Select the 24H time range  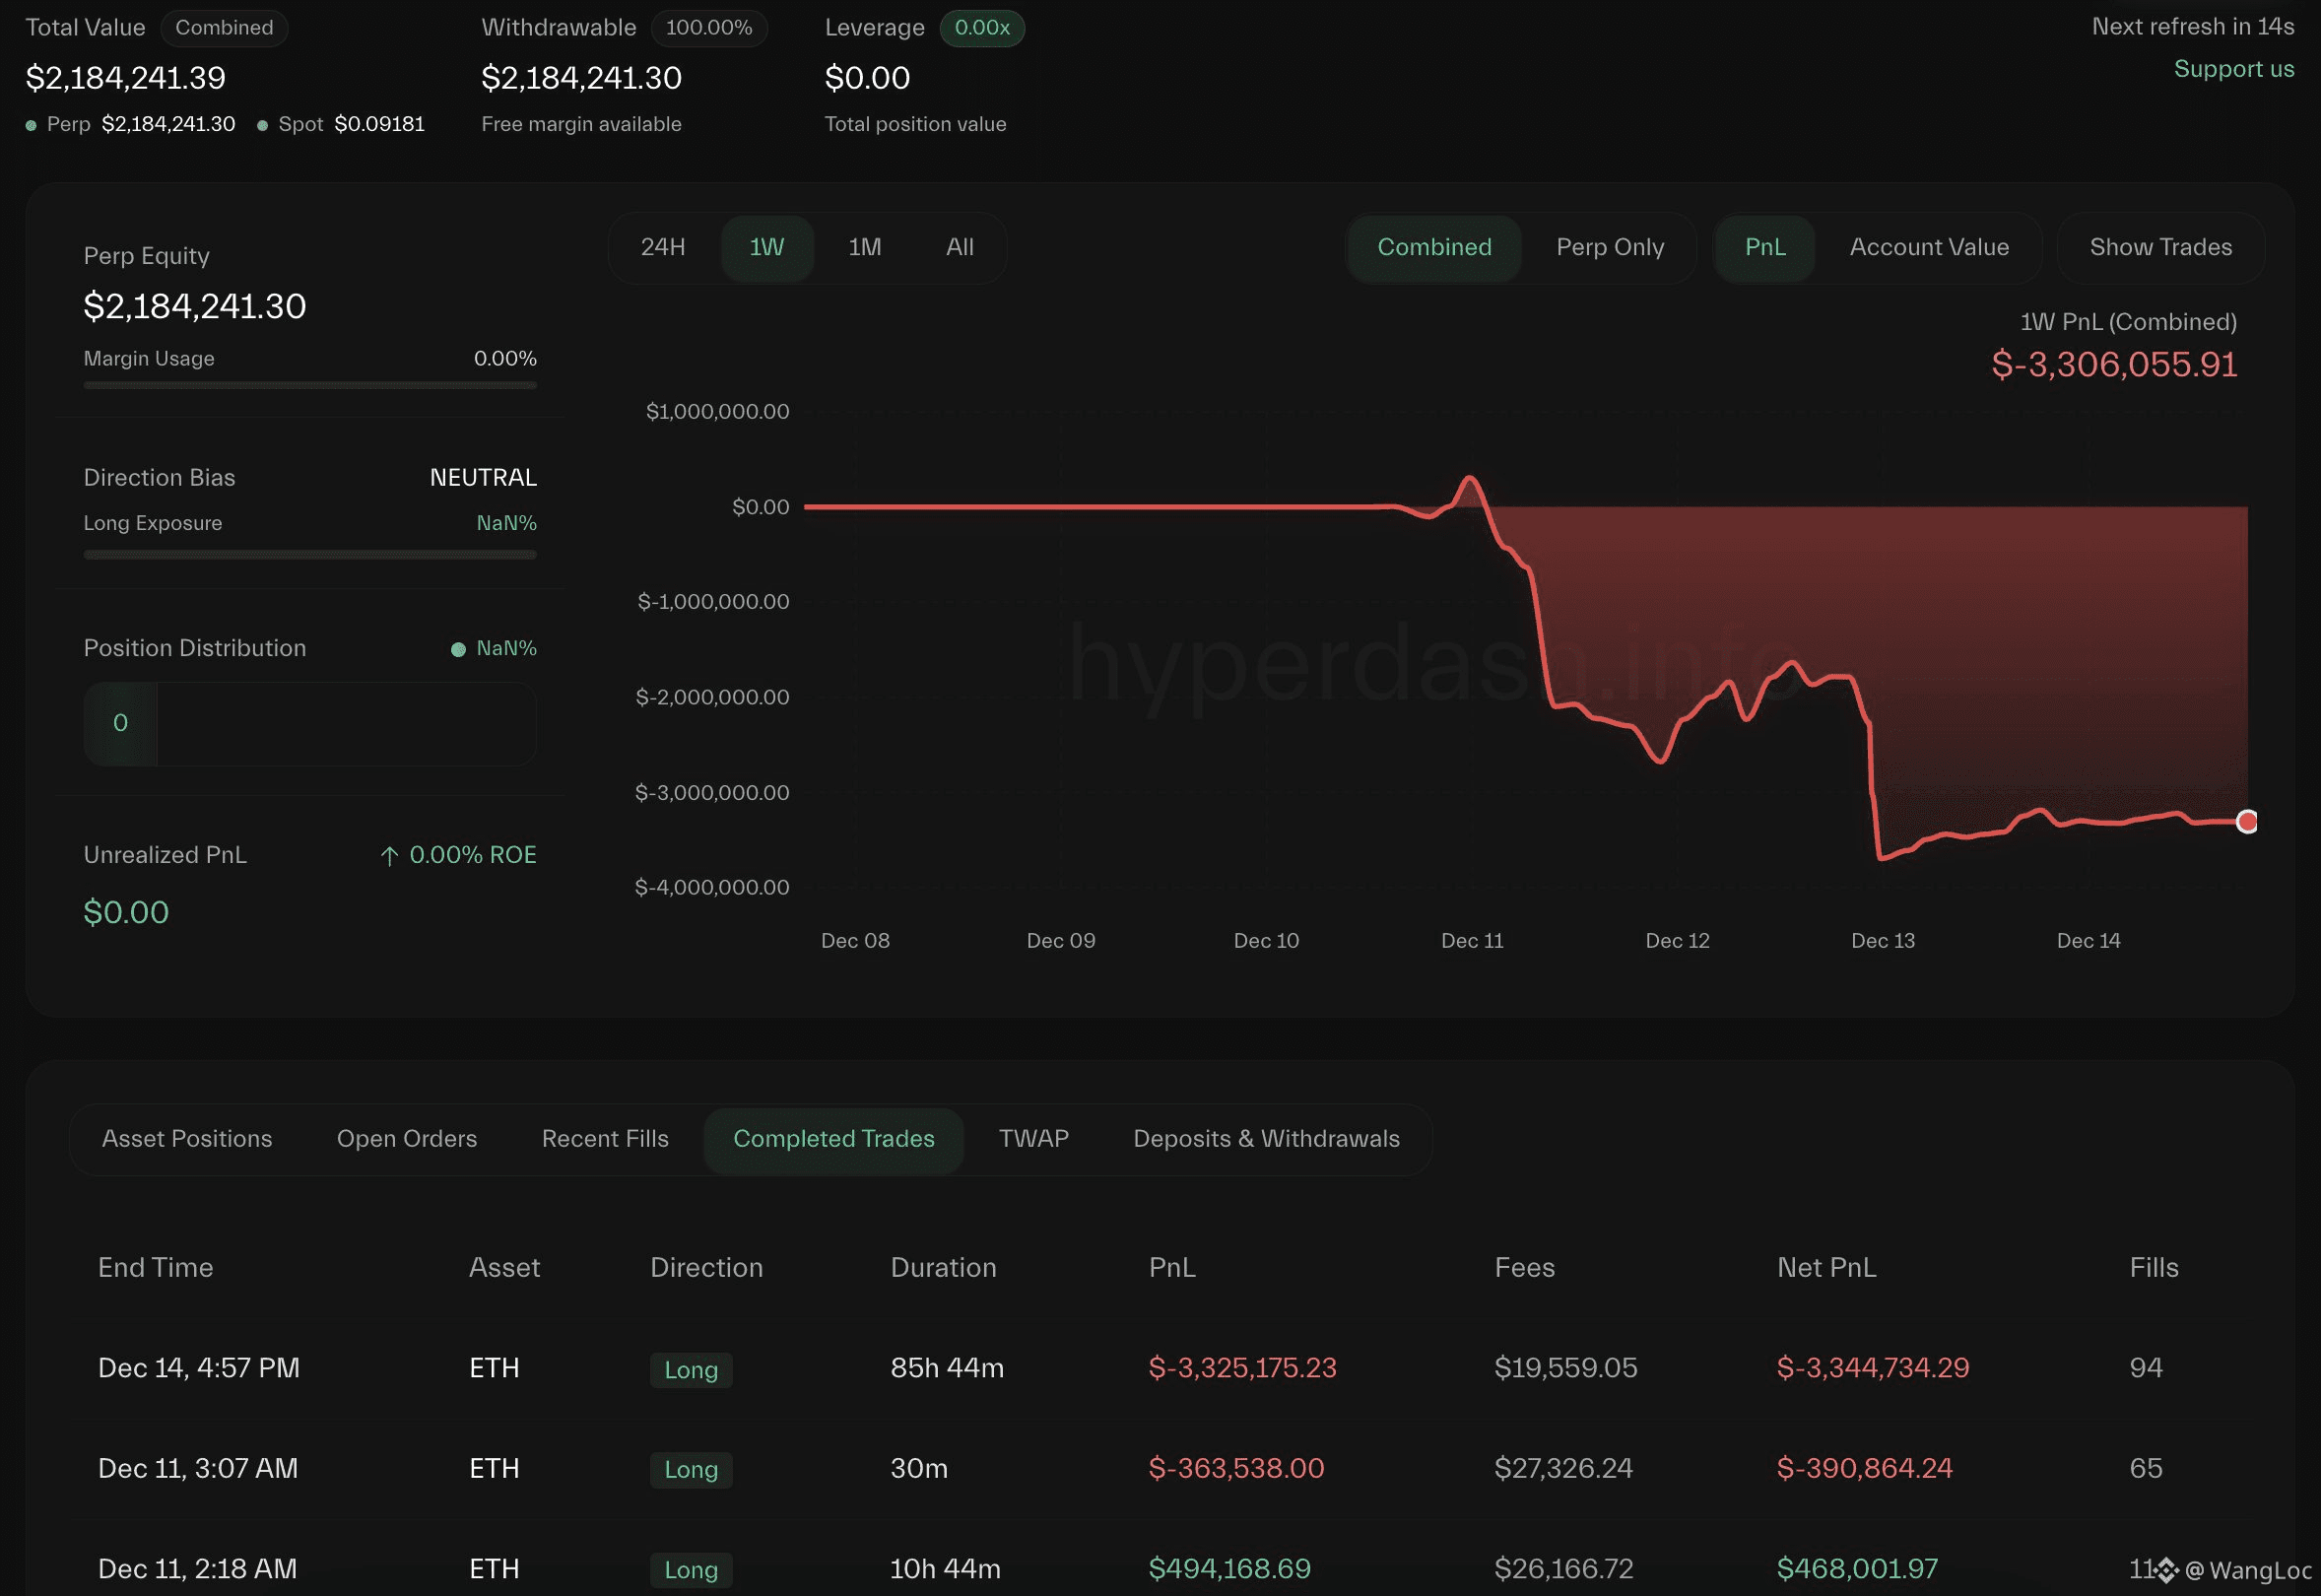pyautogui.click(x=662, y=247)
